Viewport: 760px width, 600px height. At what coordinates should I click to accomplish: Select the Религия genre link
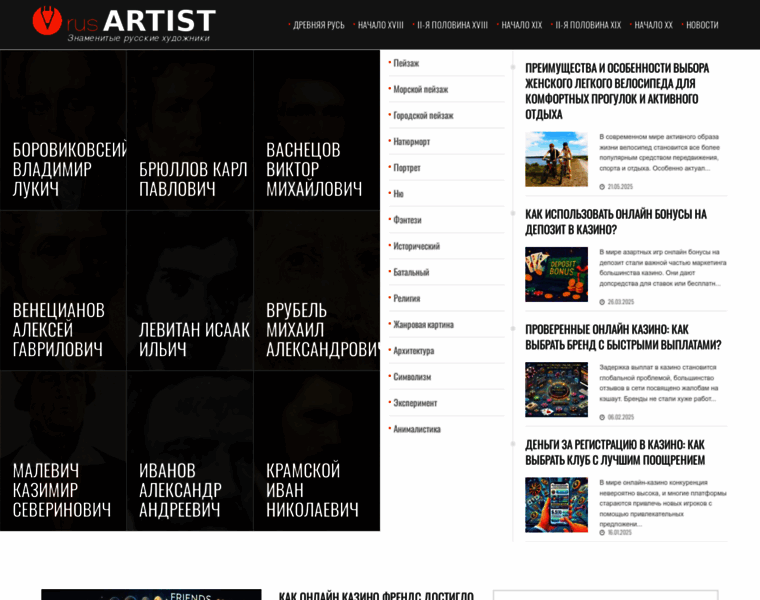pos(407,299)
